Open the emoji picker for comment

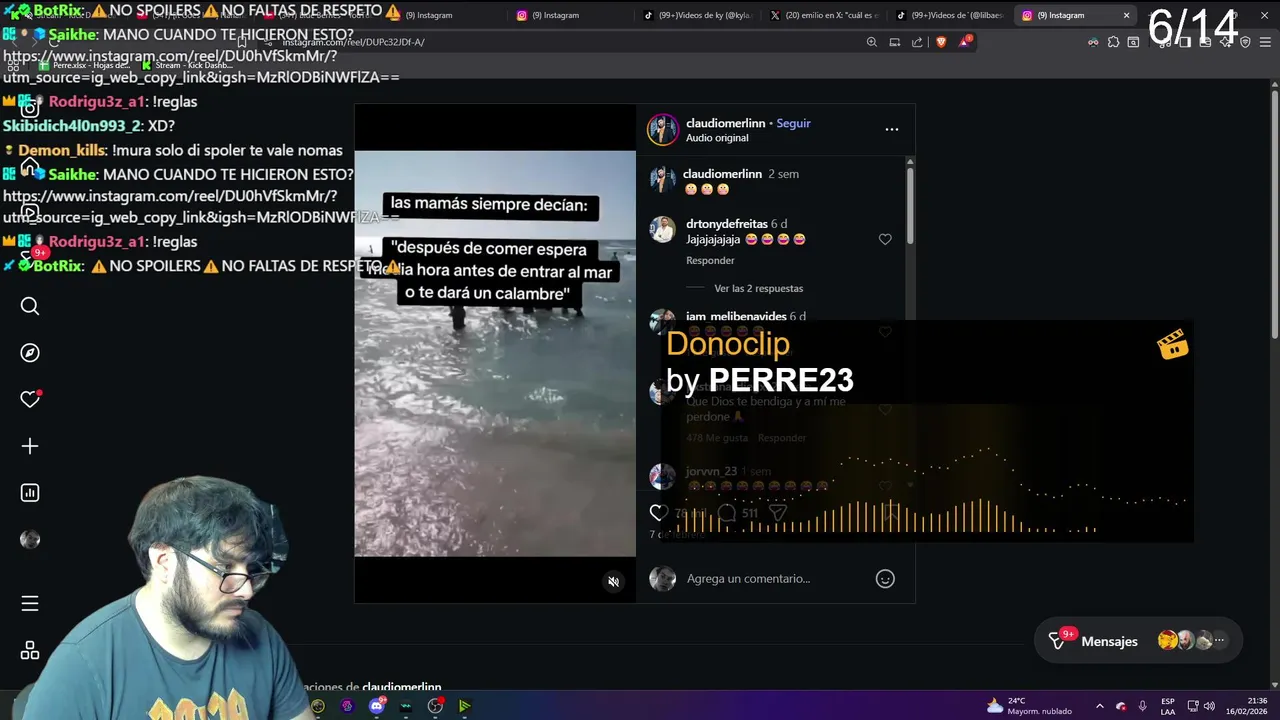click(x=885, y=578)
